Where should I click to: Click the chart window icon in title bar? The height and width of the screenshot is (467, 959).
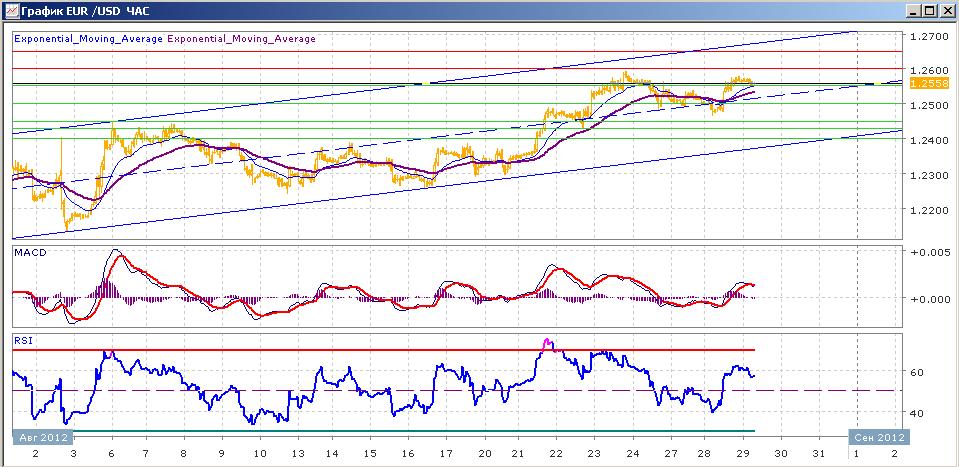point(11,10)
